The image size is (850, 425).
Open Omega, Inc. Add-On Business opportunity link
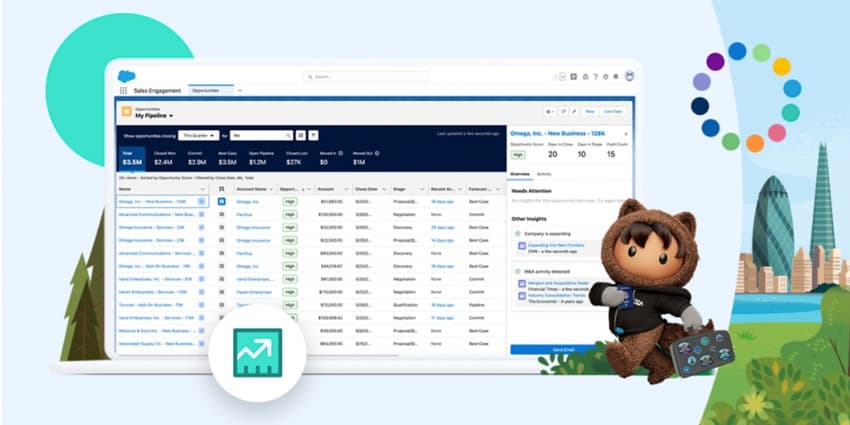[x=154, y=266]
